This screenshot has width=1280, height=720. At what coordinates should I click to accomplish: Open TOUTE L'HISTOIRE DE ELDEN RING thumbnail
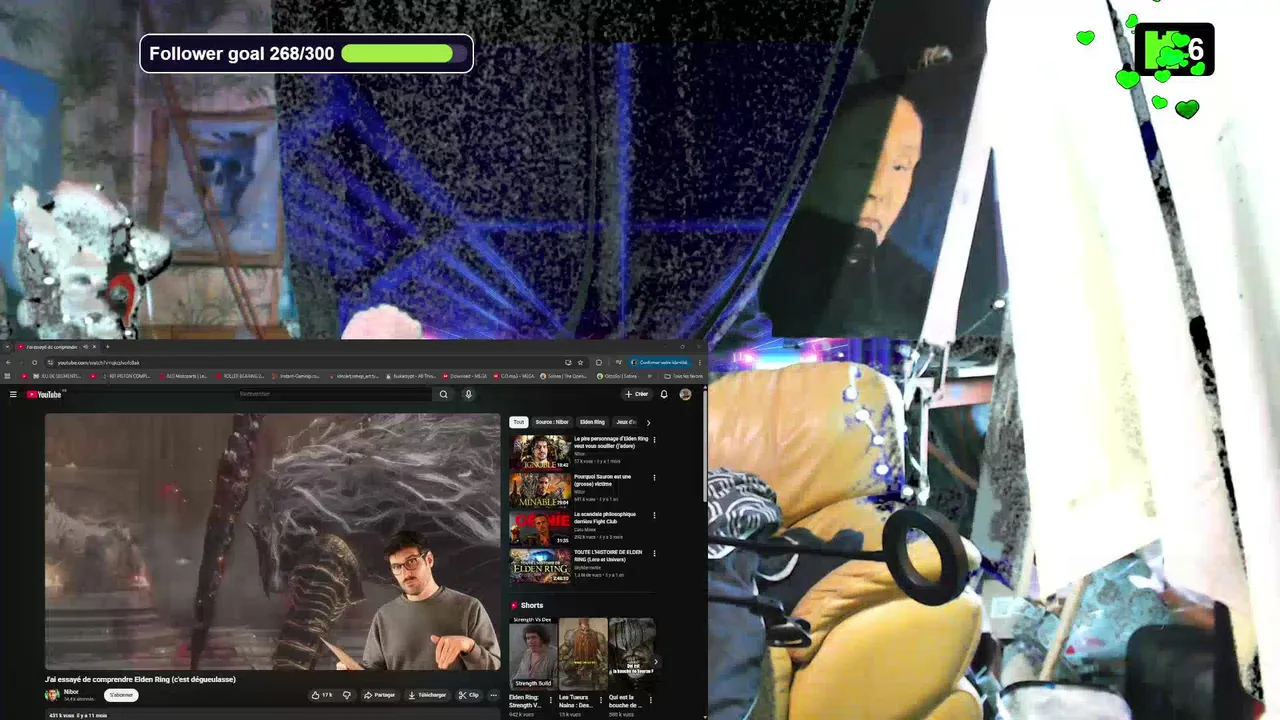pyautogui.click(x=540, y=565)
